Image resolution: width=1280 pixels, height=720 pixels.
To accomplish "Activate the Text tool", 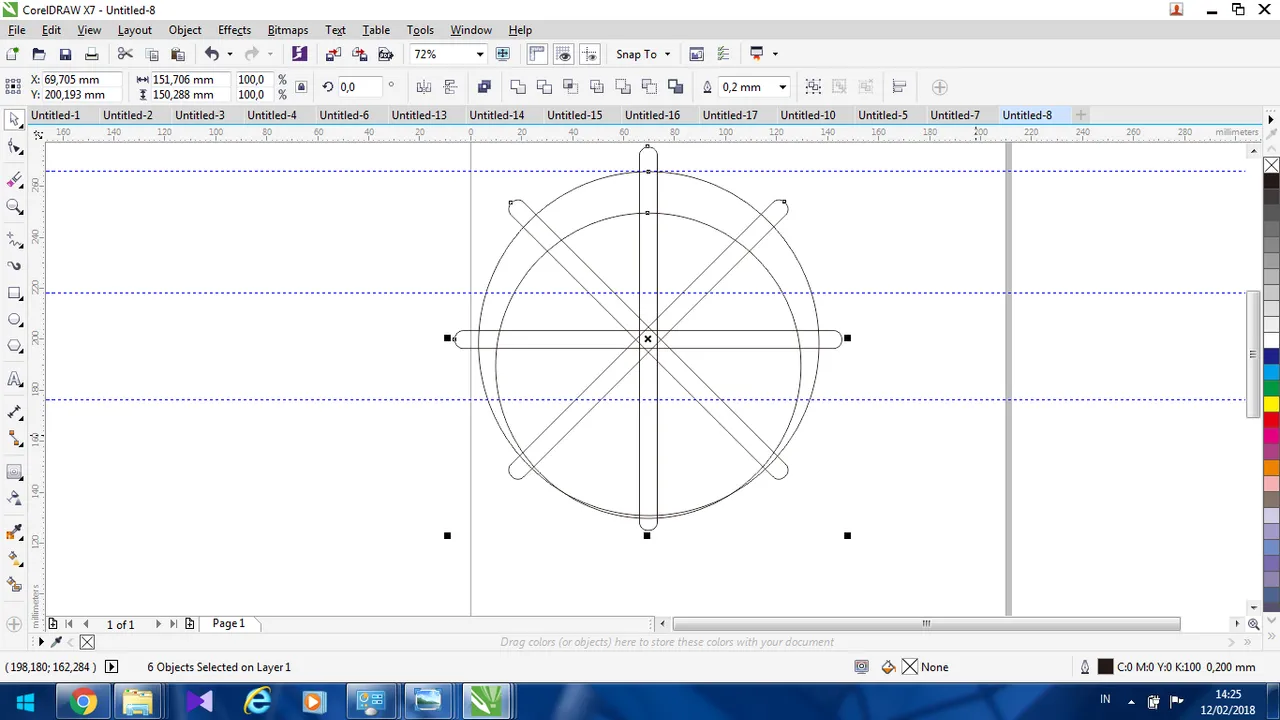I will (x=15, y=379).
